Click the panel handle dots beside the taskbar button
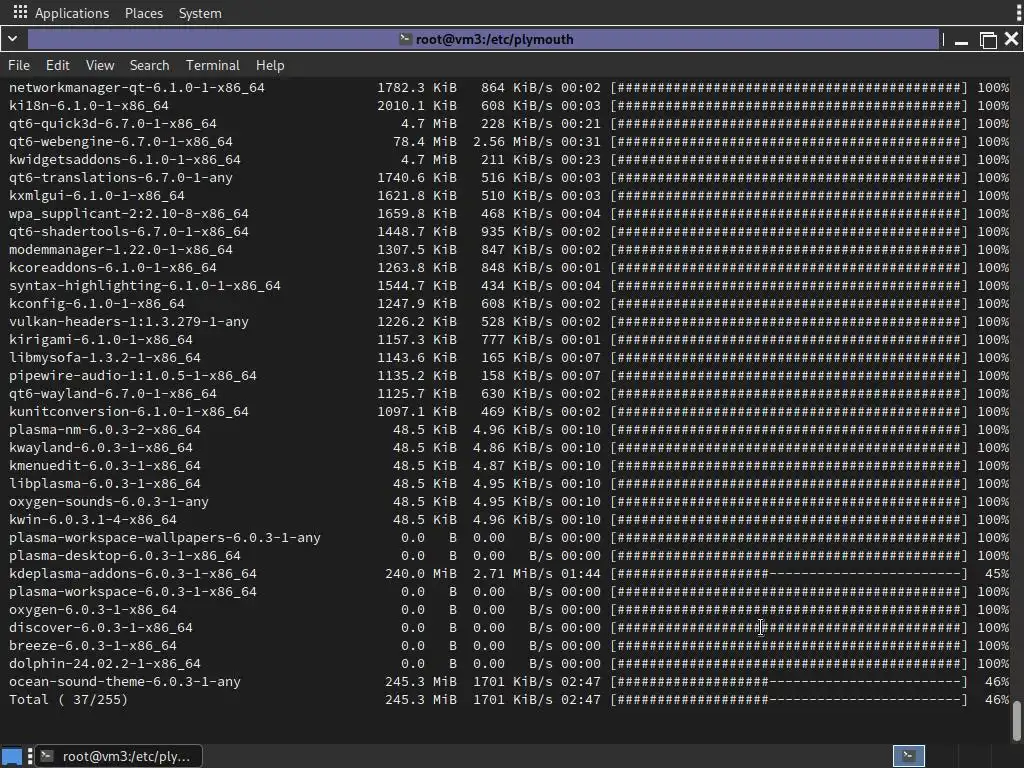The width and height of the screenshot is (1024, 768). coord(30,756)
